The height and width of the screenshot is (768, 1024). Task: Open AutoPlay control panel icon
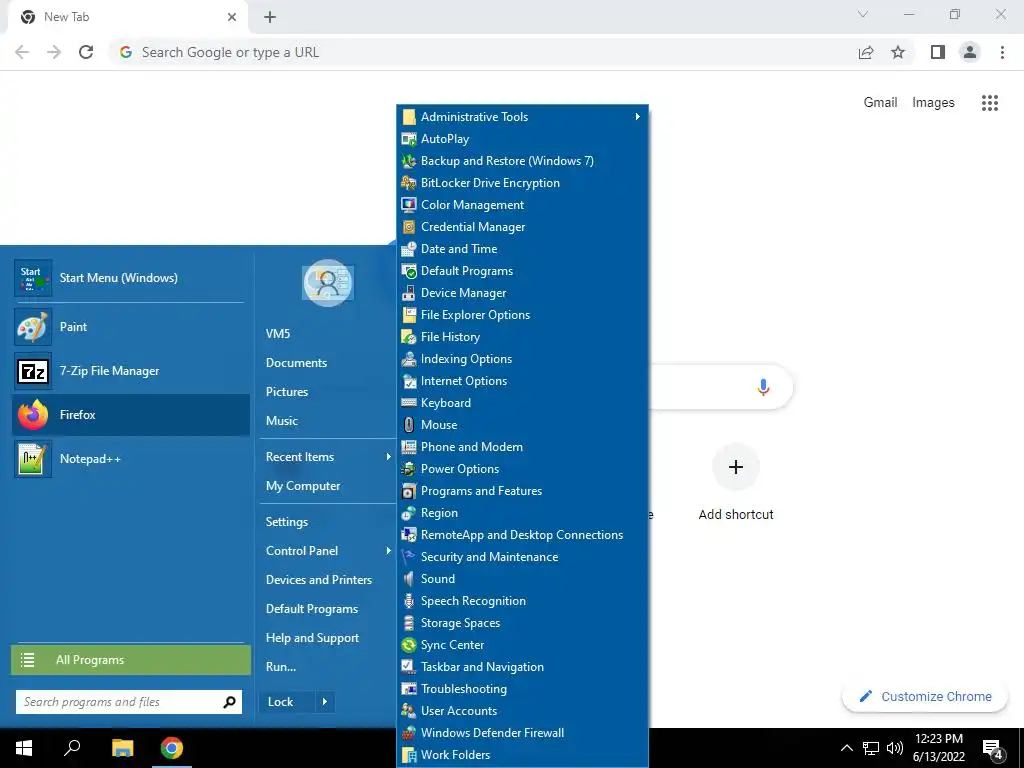(409, 139)
